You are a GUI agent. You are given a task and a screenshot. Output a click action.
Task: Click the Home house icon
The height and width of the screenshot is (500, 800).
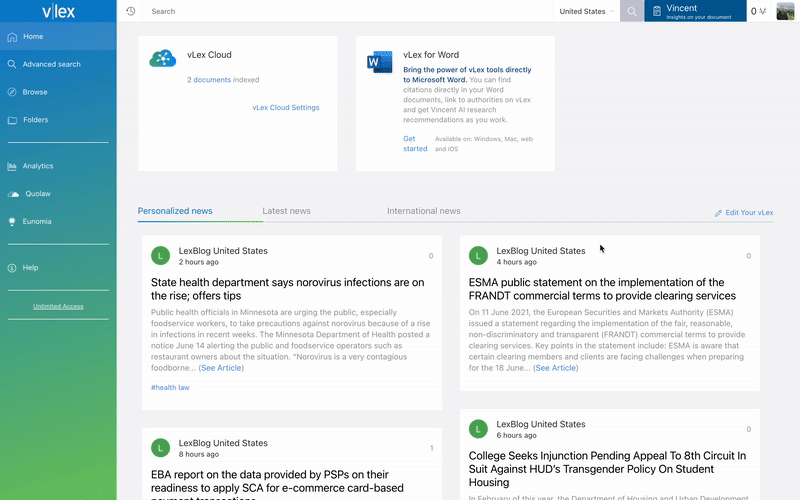pos(12,37)
